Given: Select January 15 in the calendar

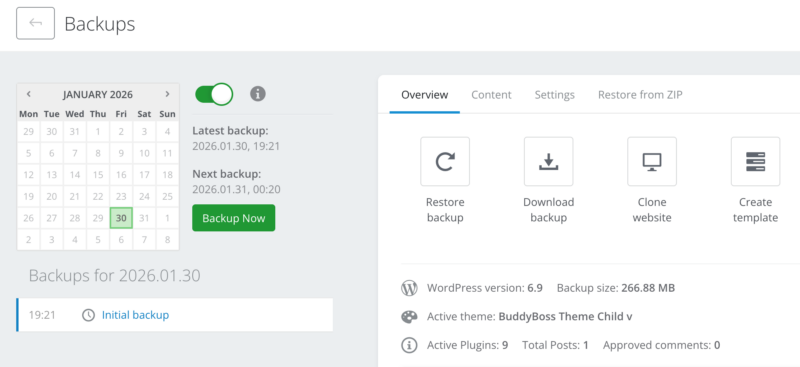Looking at the screenshot, I should (x=98, y=175).
